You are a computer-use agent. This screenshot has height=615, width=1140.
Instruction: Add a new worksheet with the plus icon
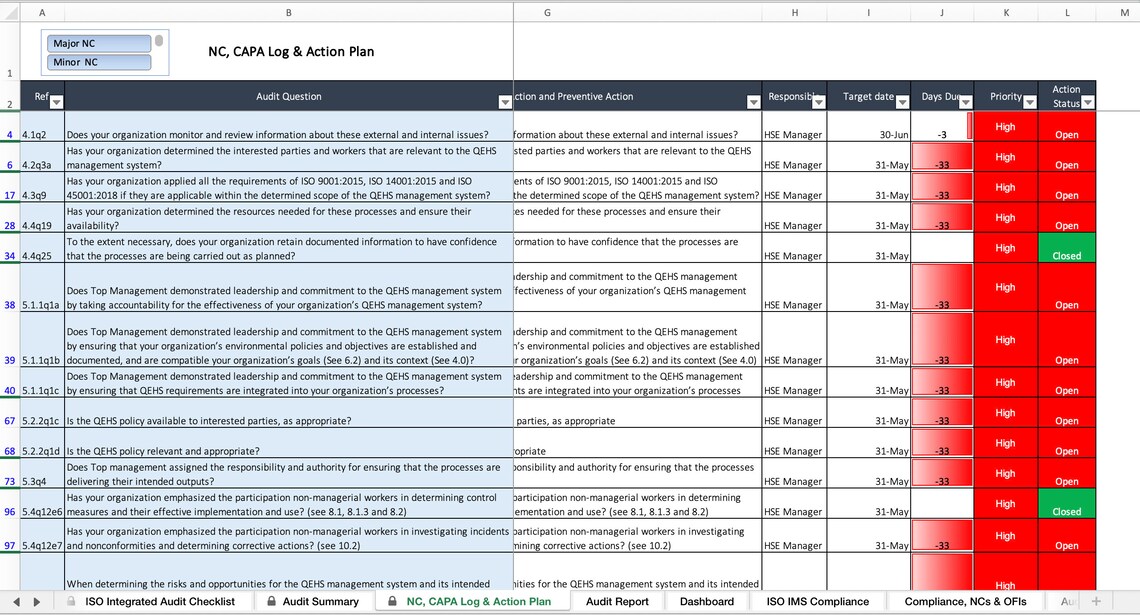pyautogui.click(x=1097, y=602)
